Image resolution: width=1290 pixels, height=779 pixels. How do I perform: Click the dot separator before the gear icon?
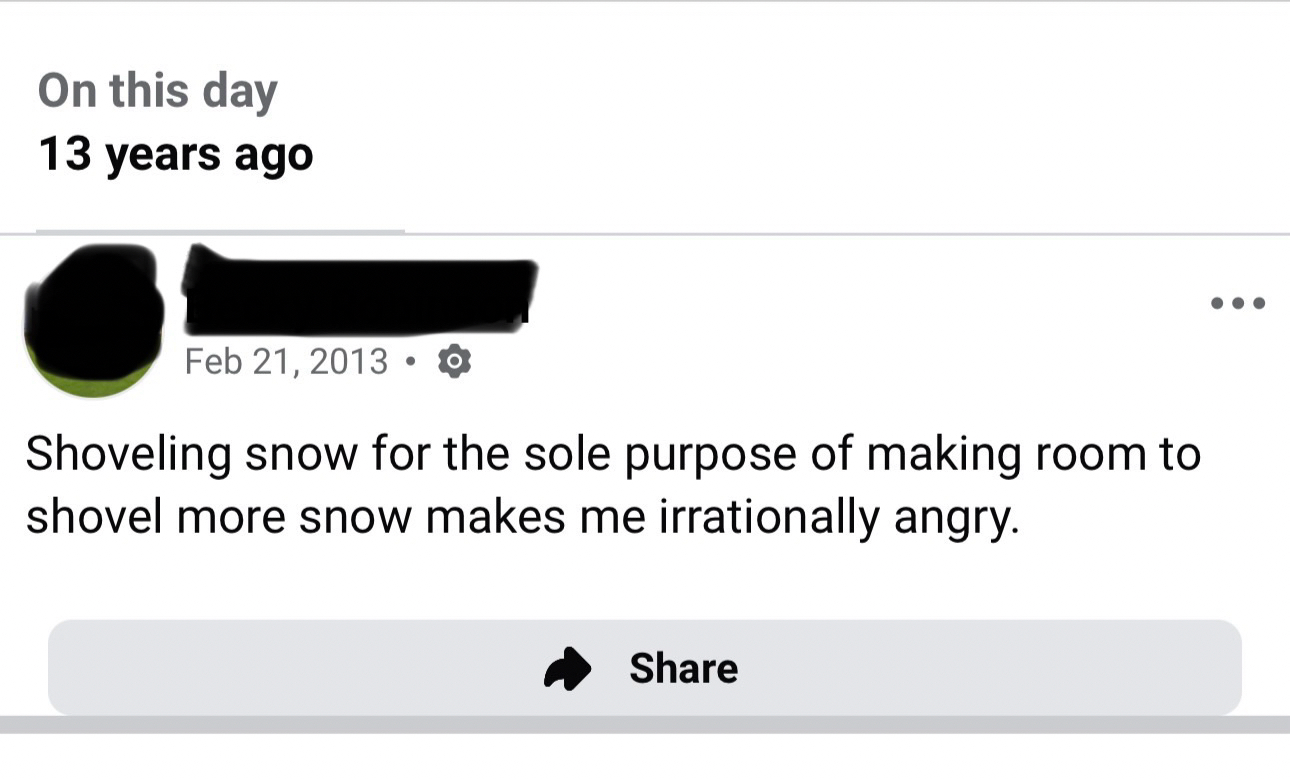410,361
